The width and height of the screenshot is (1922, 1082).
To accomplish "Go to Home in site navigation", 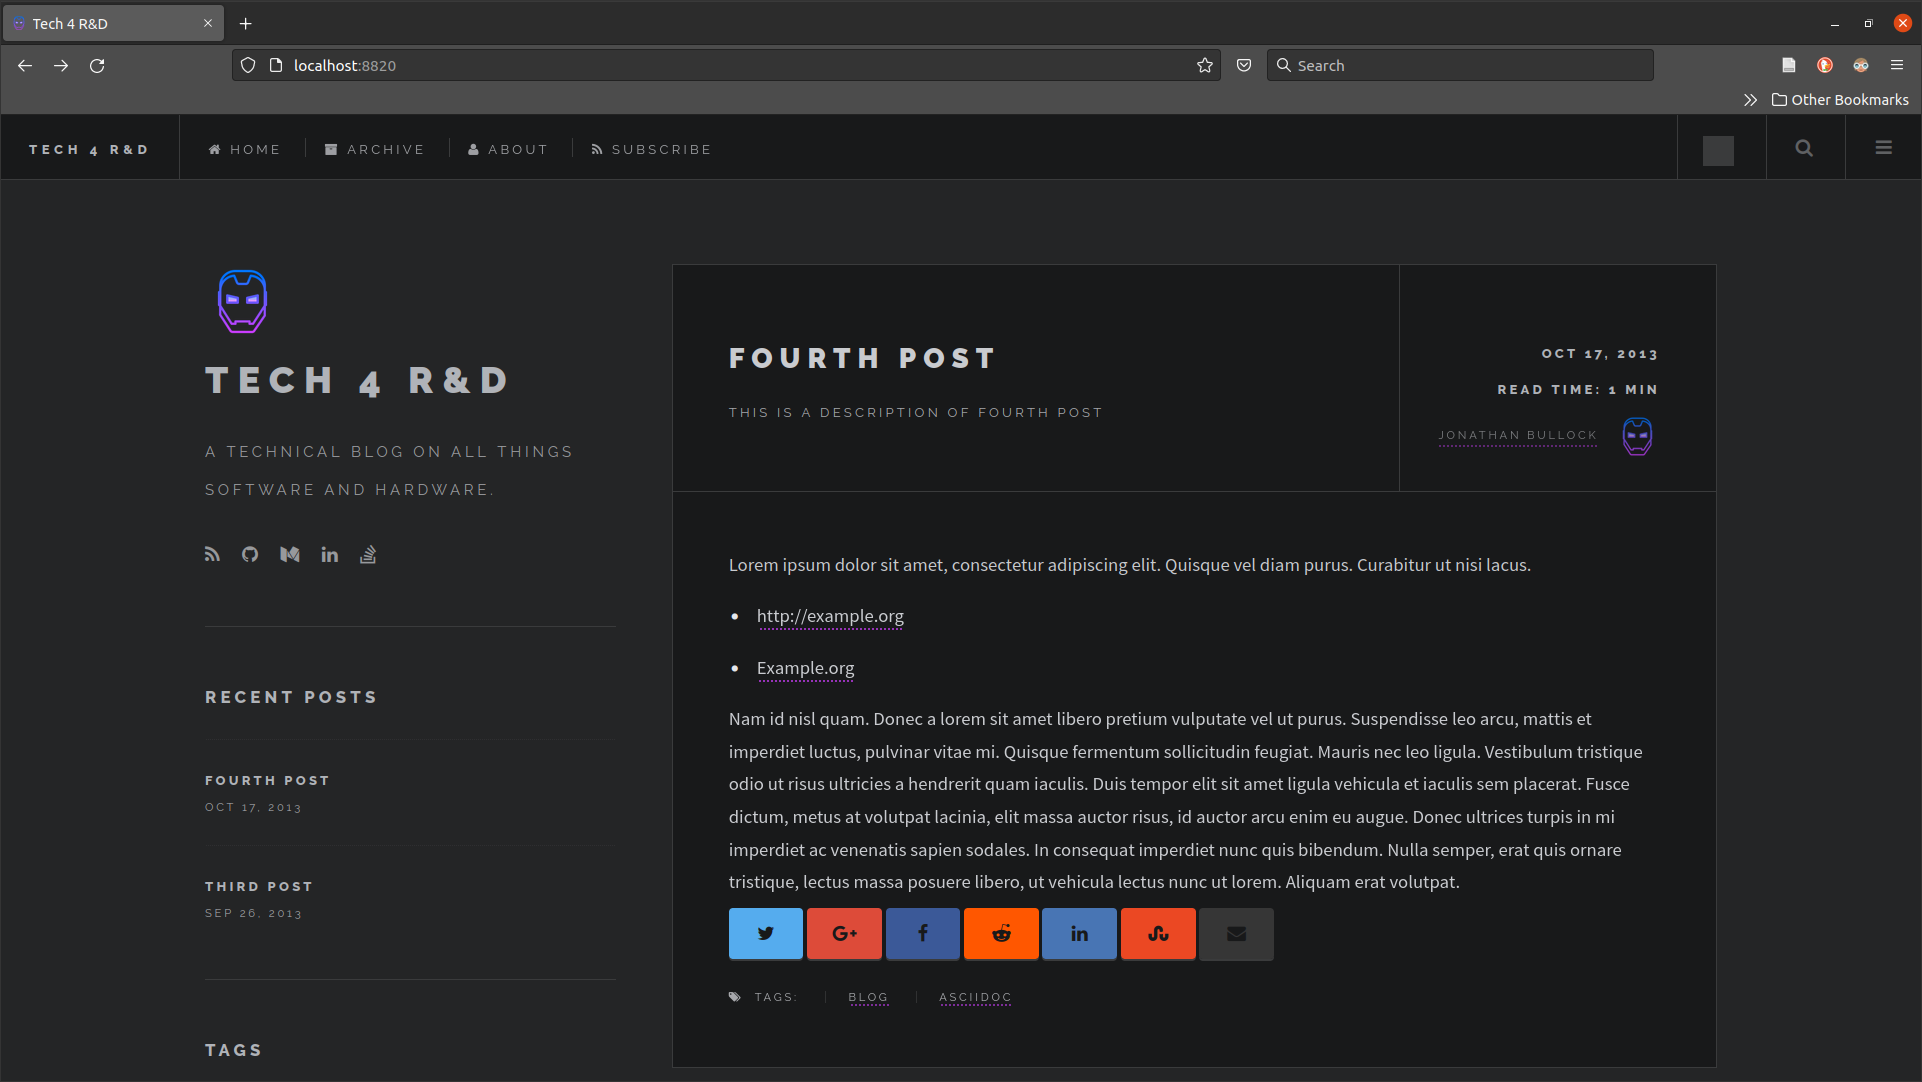I will click(244, 149).
